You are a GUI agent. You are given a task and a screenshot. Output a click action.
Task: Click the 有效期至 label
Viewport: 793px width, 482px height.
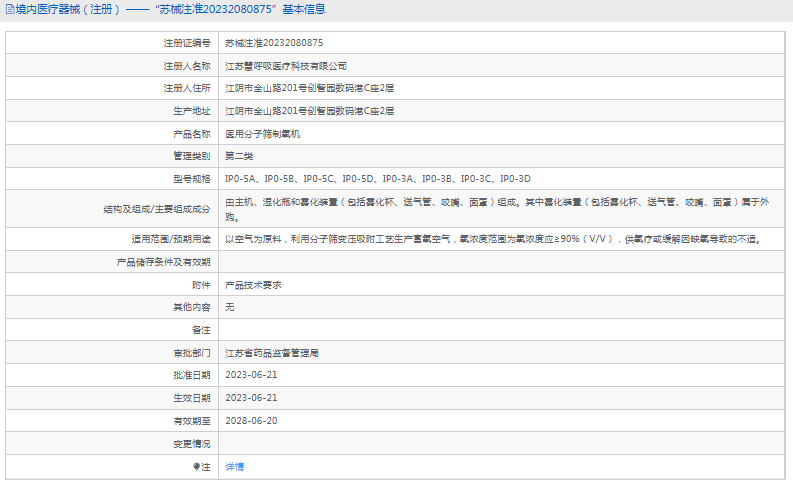point(192,420)
